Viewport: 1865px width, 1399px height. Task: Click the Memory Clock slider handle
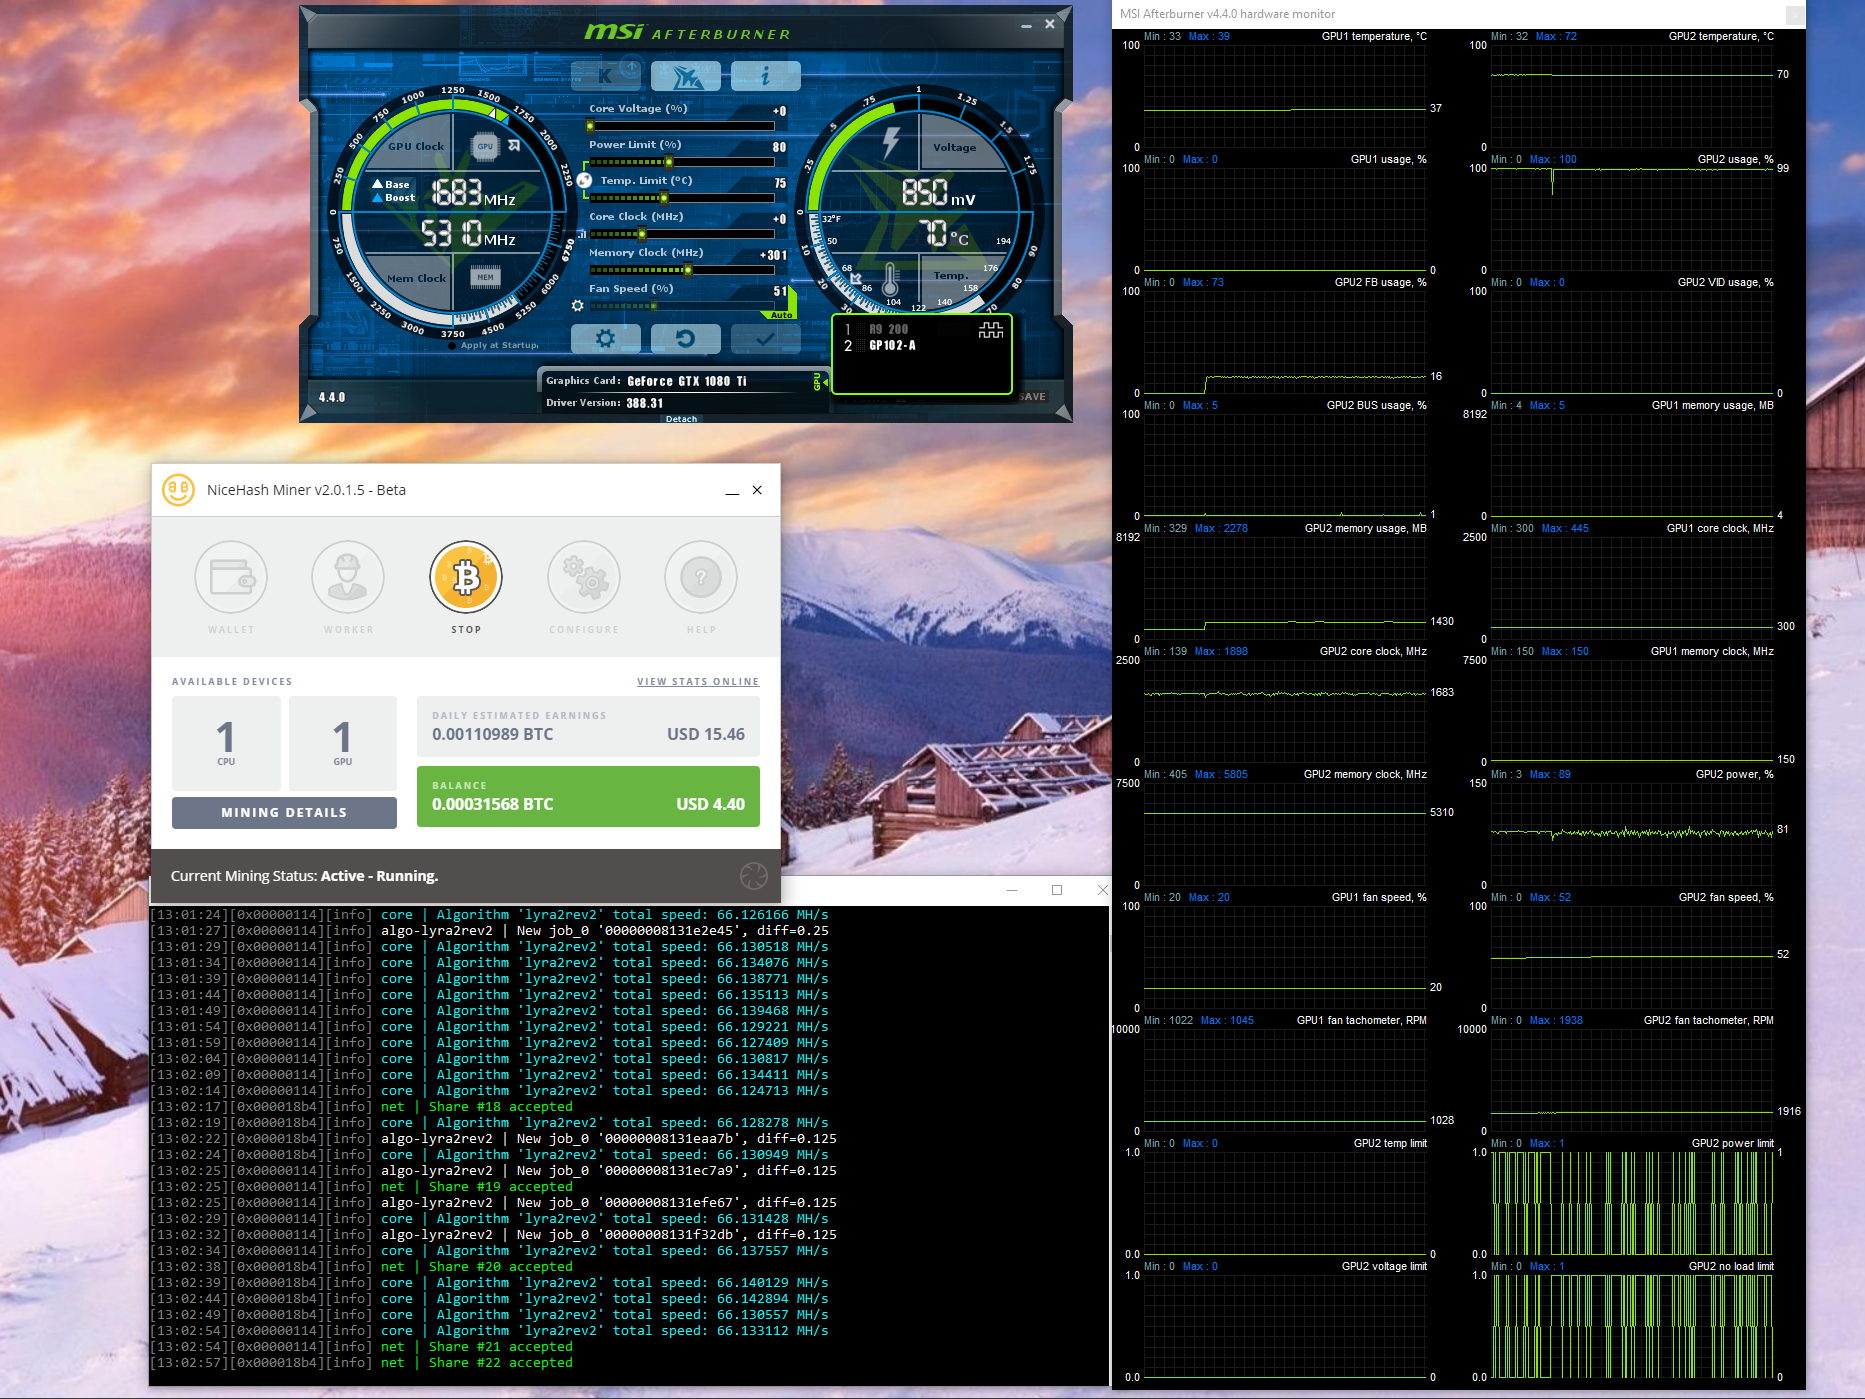tap(687, 270)
